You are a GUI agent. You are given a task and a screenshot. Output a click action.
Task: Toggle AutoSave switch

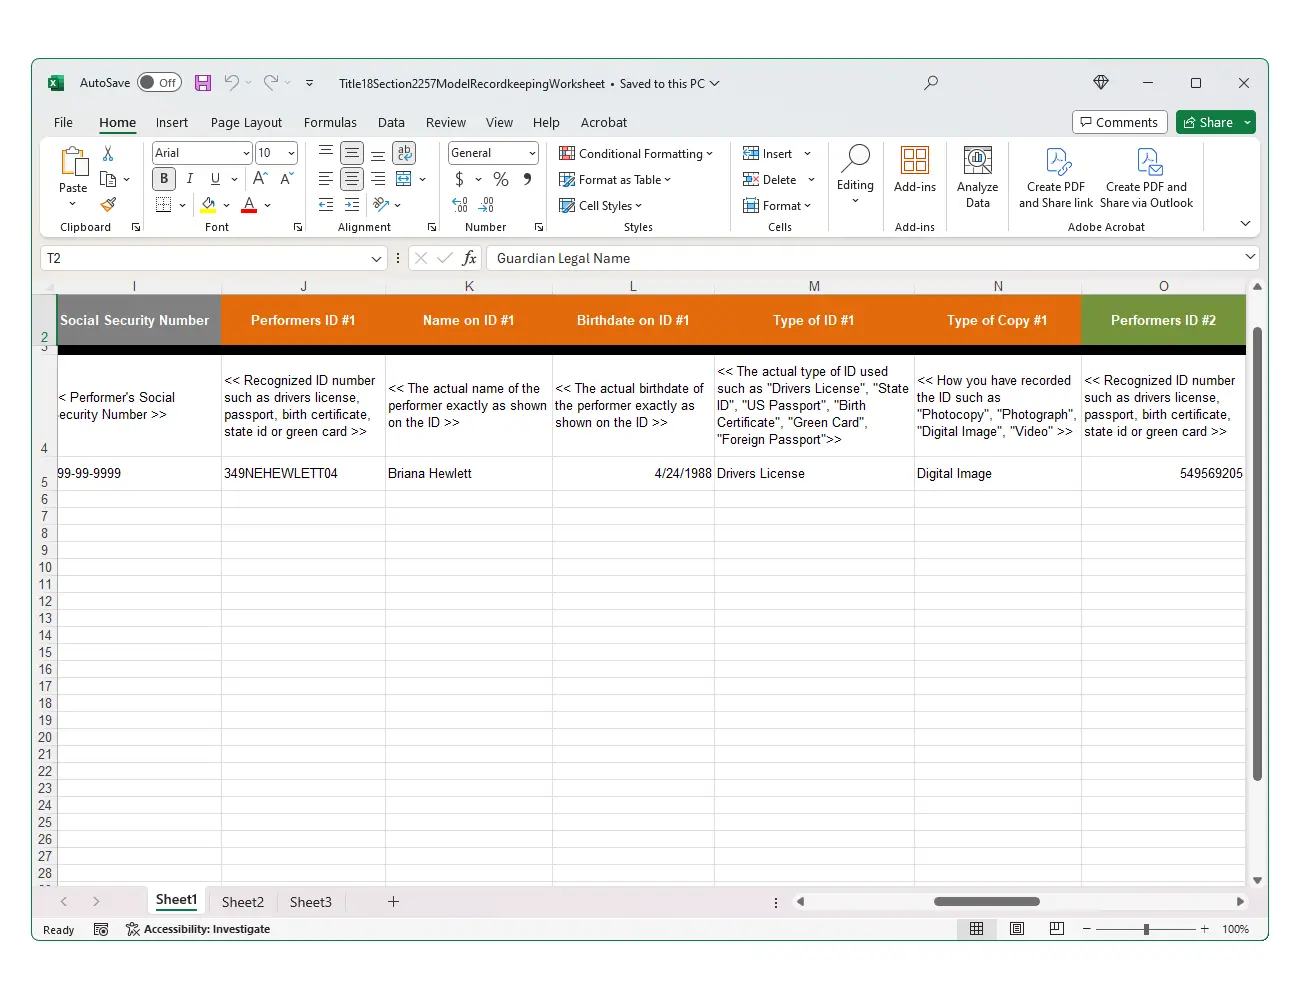[x=160, y=83]
